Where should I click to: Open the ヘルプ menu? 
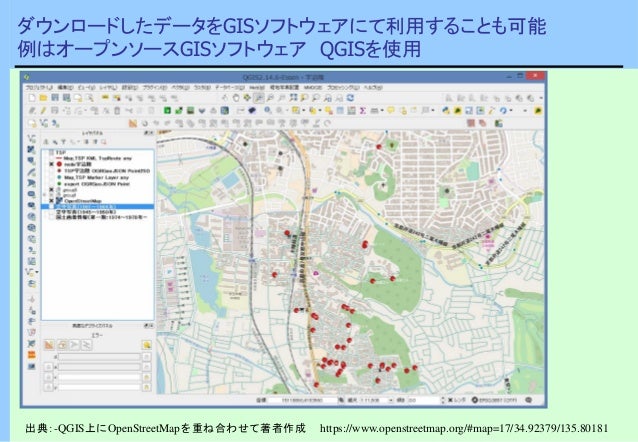tap(373, 88)
